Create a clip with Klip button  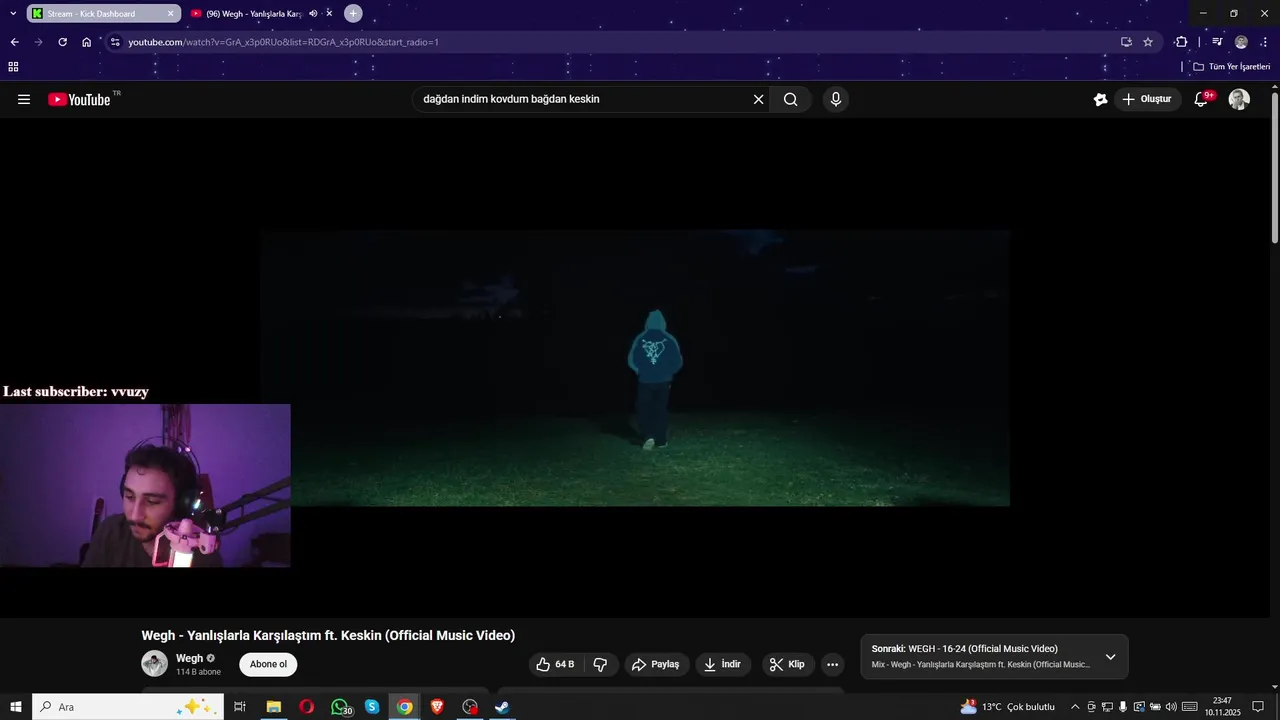[x=787, y=664]
